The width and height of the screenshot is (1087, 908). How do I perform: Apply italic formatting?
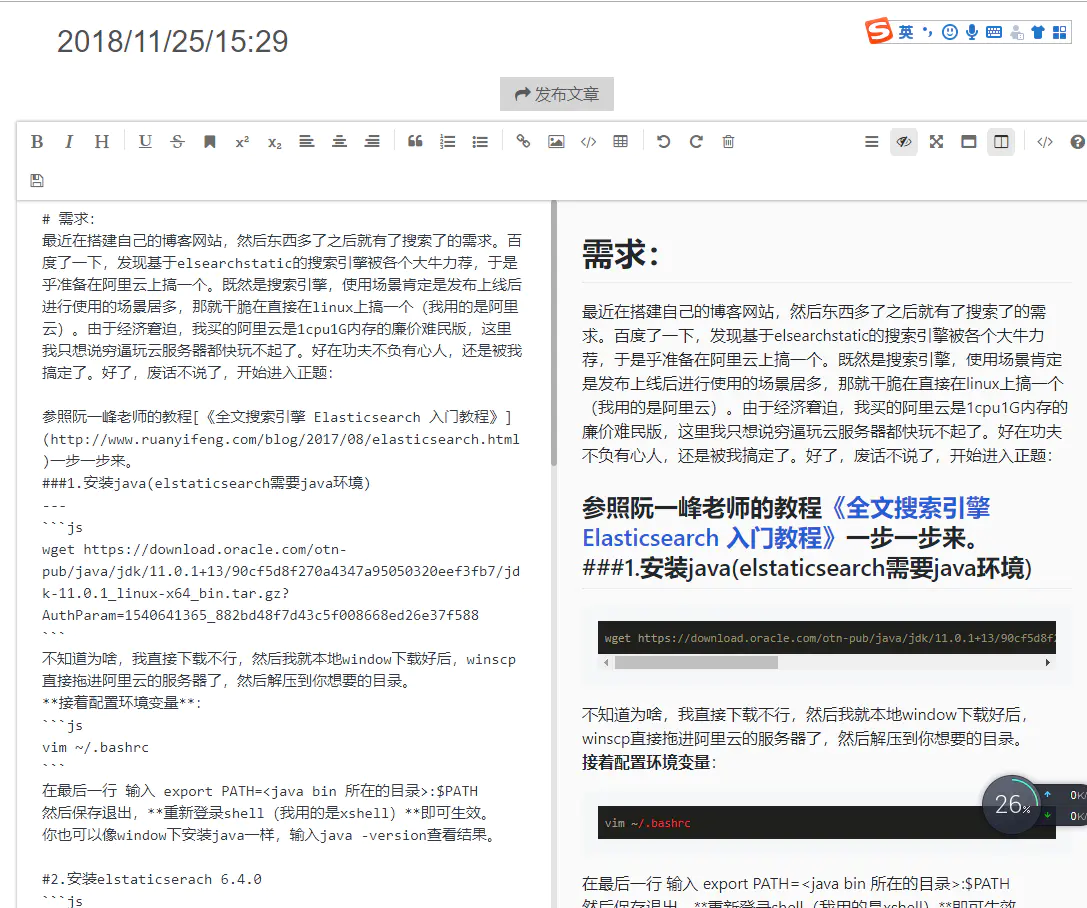pyautogui.click(x=69, y=142)
